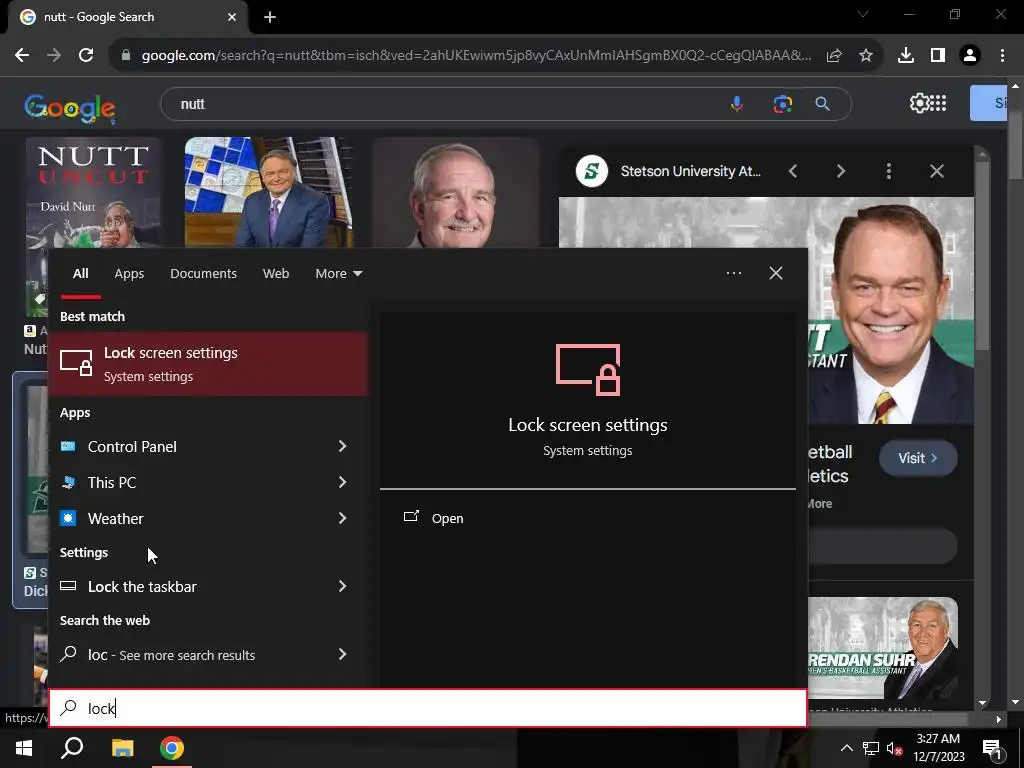1024x768 pixels.
Task: Open a new Chrome tab
Action: tap(270, 18)
